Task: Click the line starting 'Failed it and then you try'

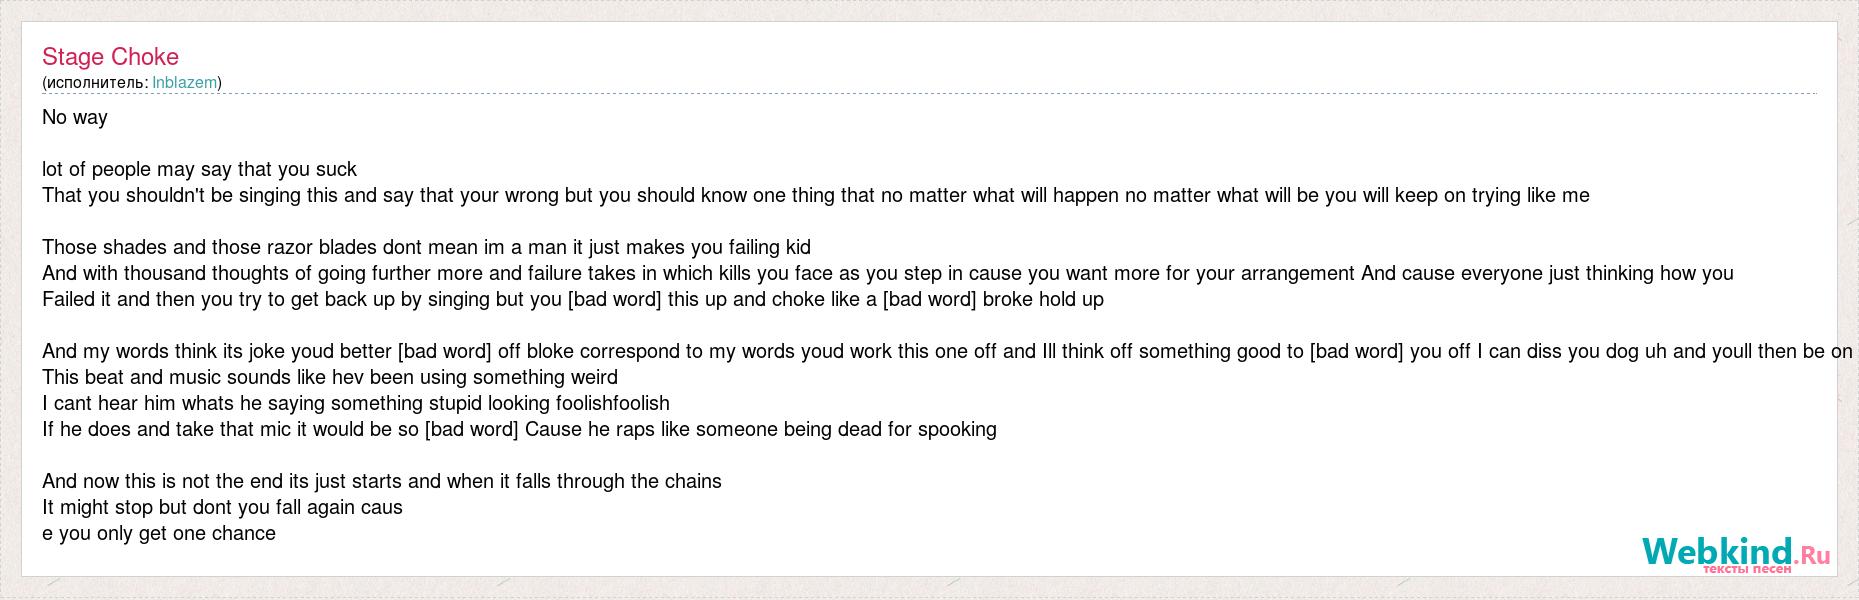Action: [572, 299]
